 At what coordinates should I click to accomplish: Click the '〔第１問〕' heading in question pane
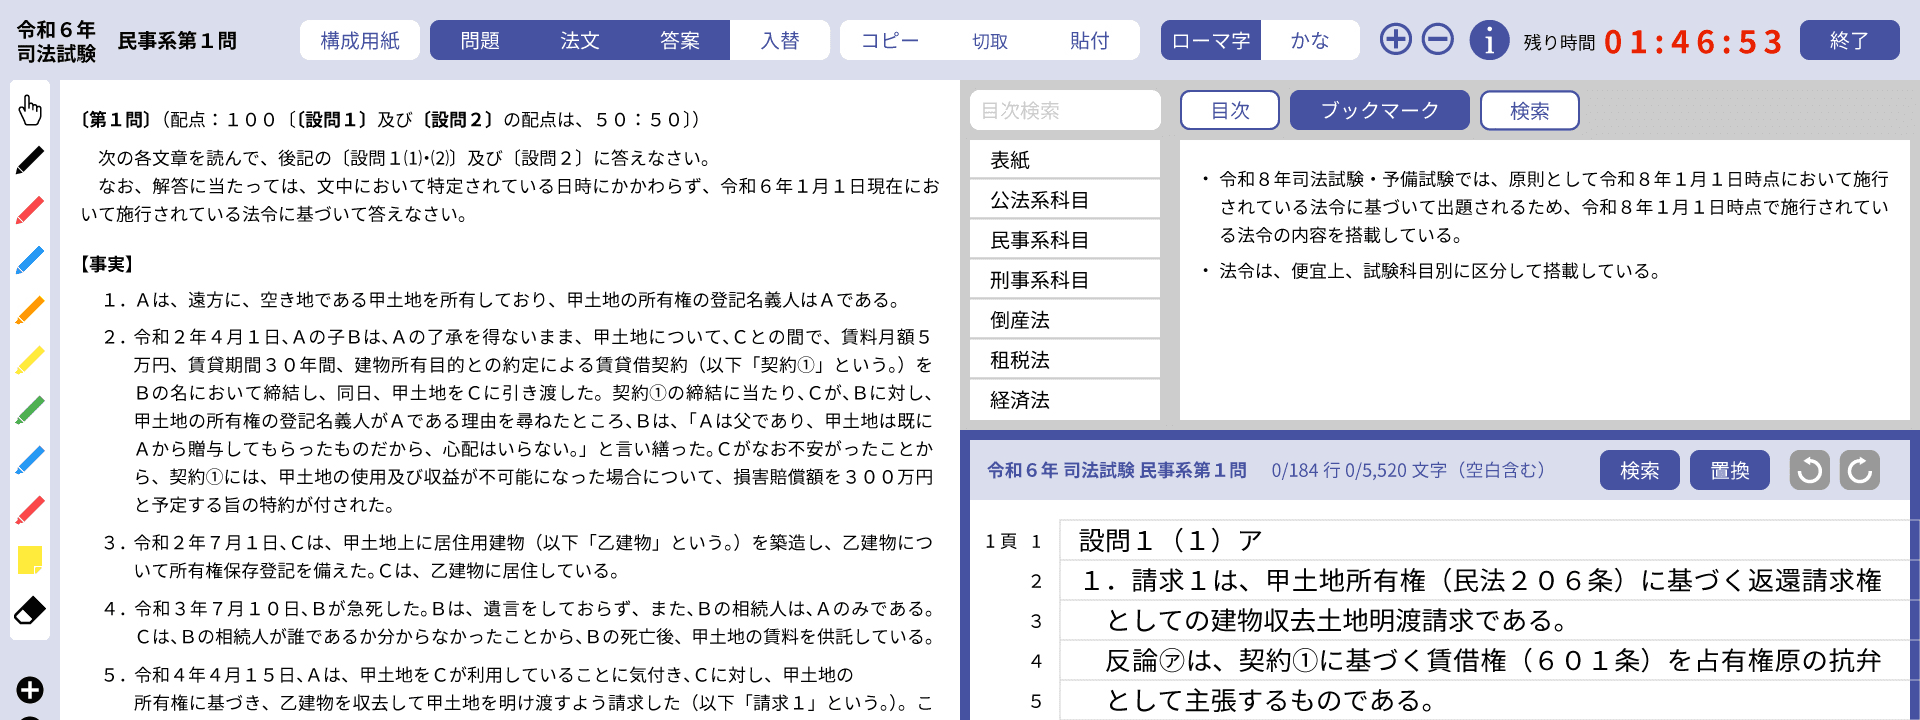117,120
